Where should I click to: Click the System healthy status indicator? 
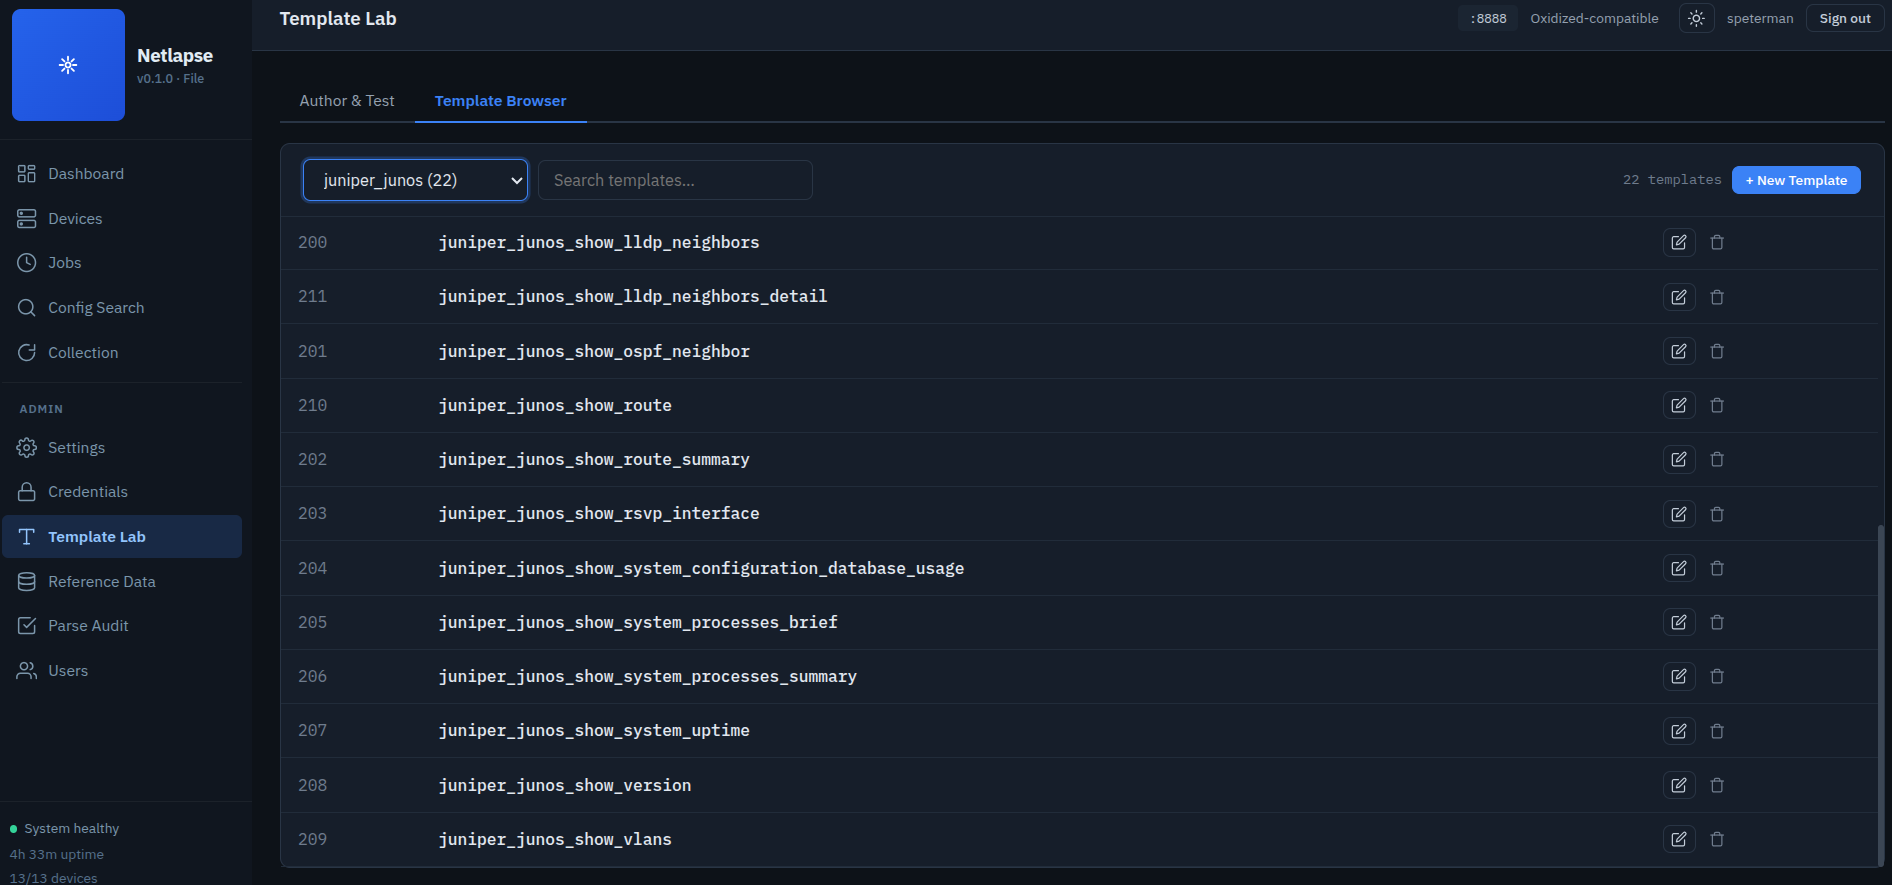point(65,829)
